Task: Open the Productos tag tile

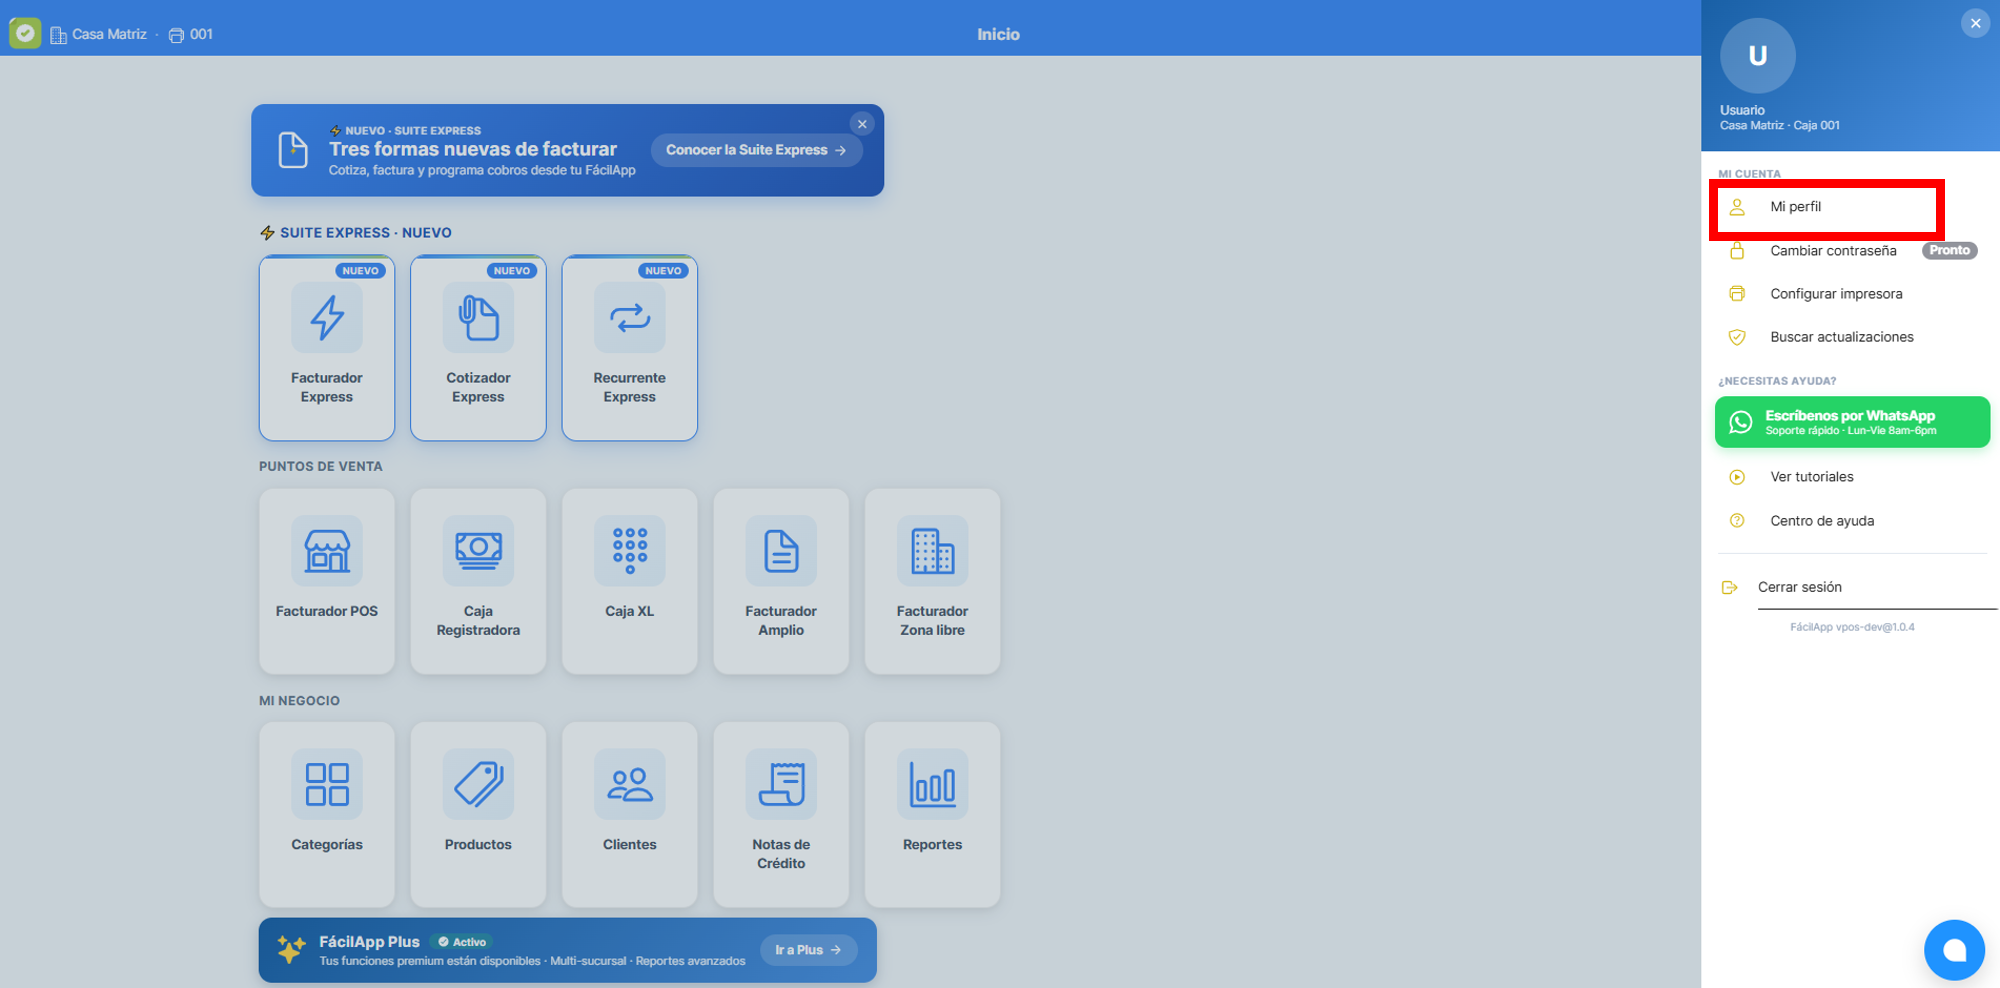Action: pyautogui.click(x=478, y=814)
